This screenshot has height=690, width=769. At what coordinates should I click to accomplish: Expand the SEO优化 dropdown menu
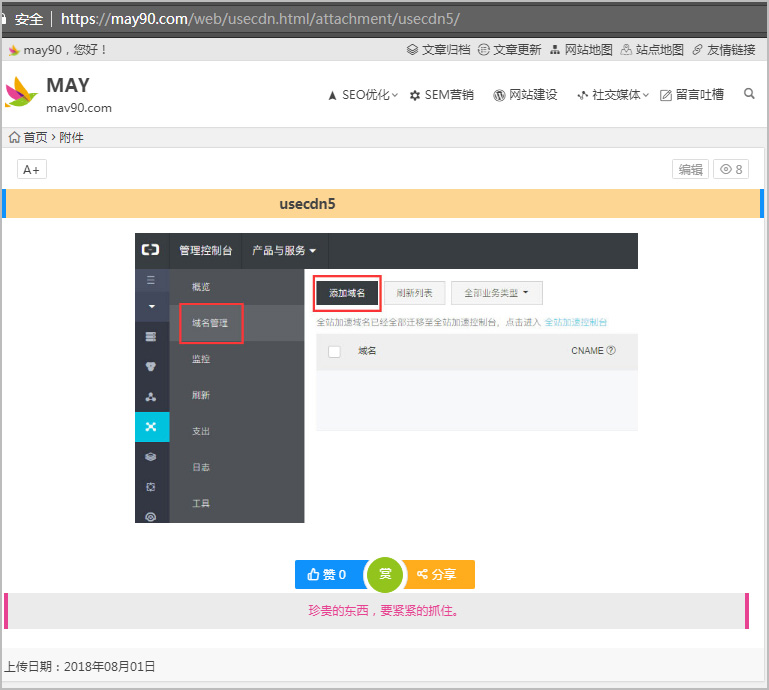pyautogui.click(x=363, y=95)
